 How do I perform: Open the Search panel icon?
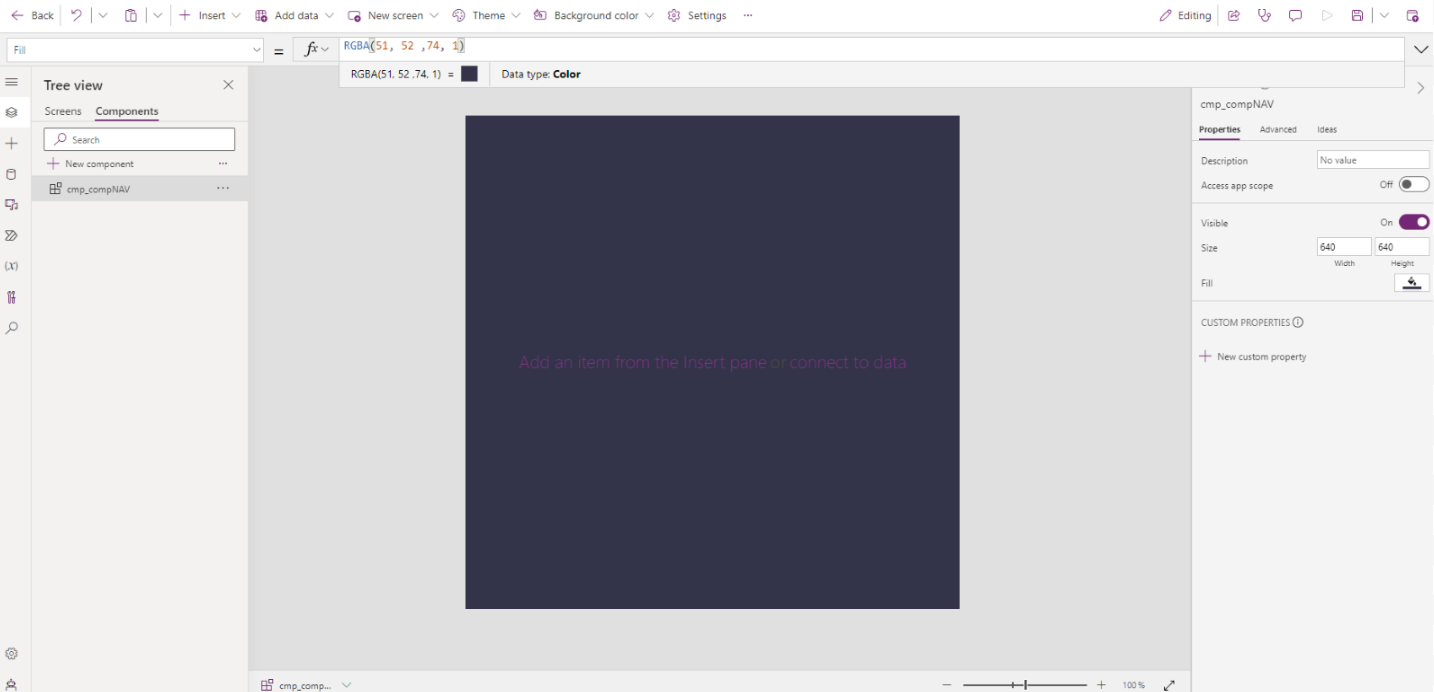(x=12, y=327)
